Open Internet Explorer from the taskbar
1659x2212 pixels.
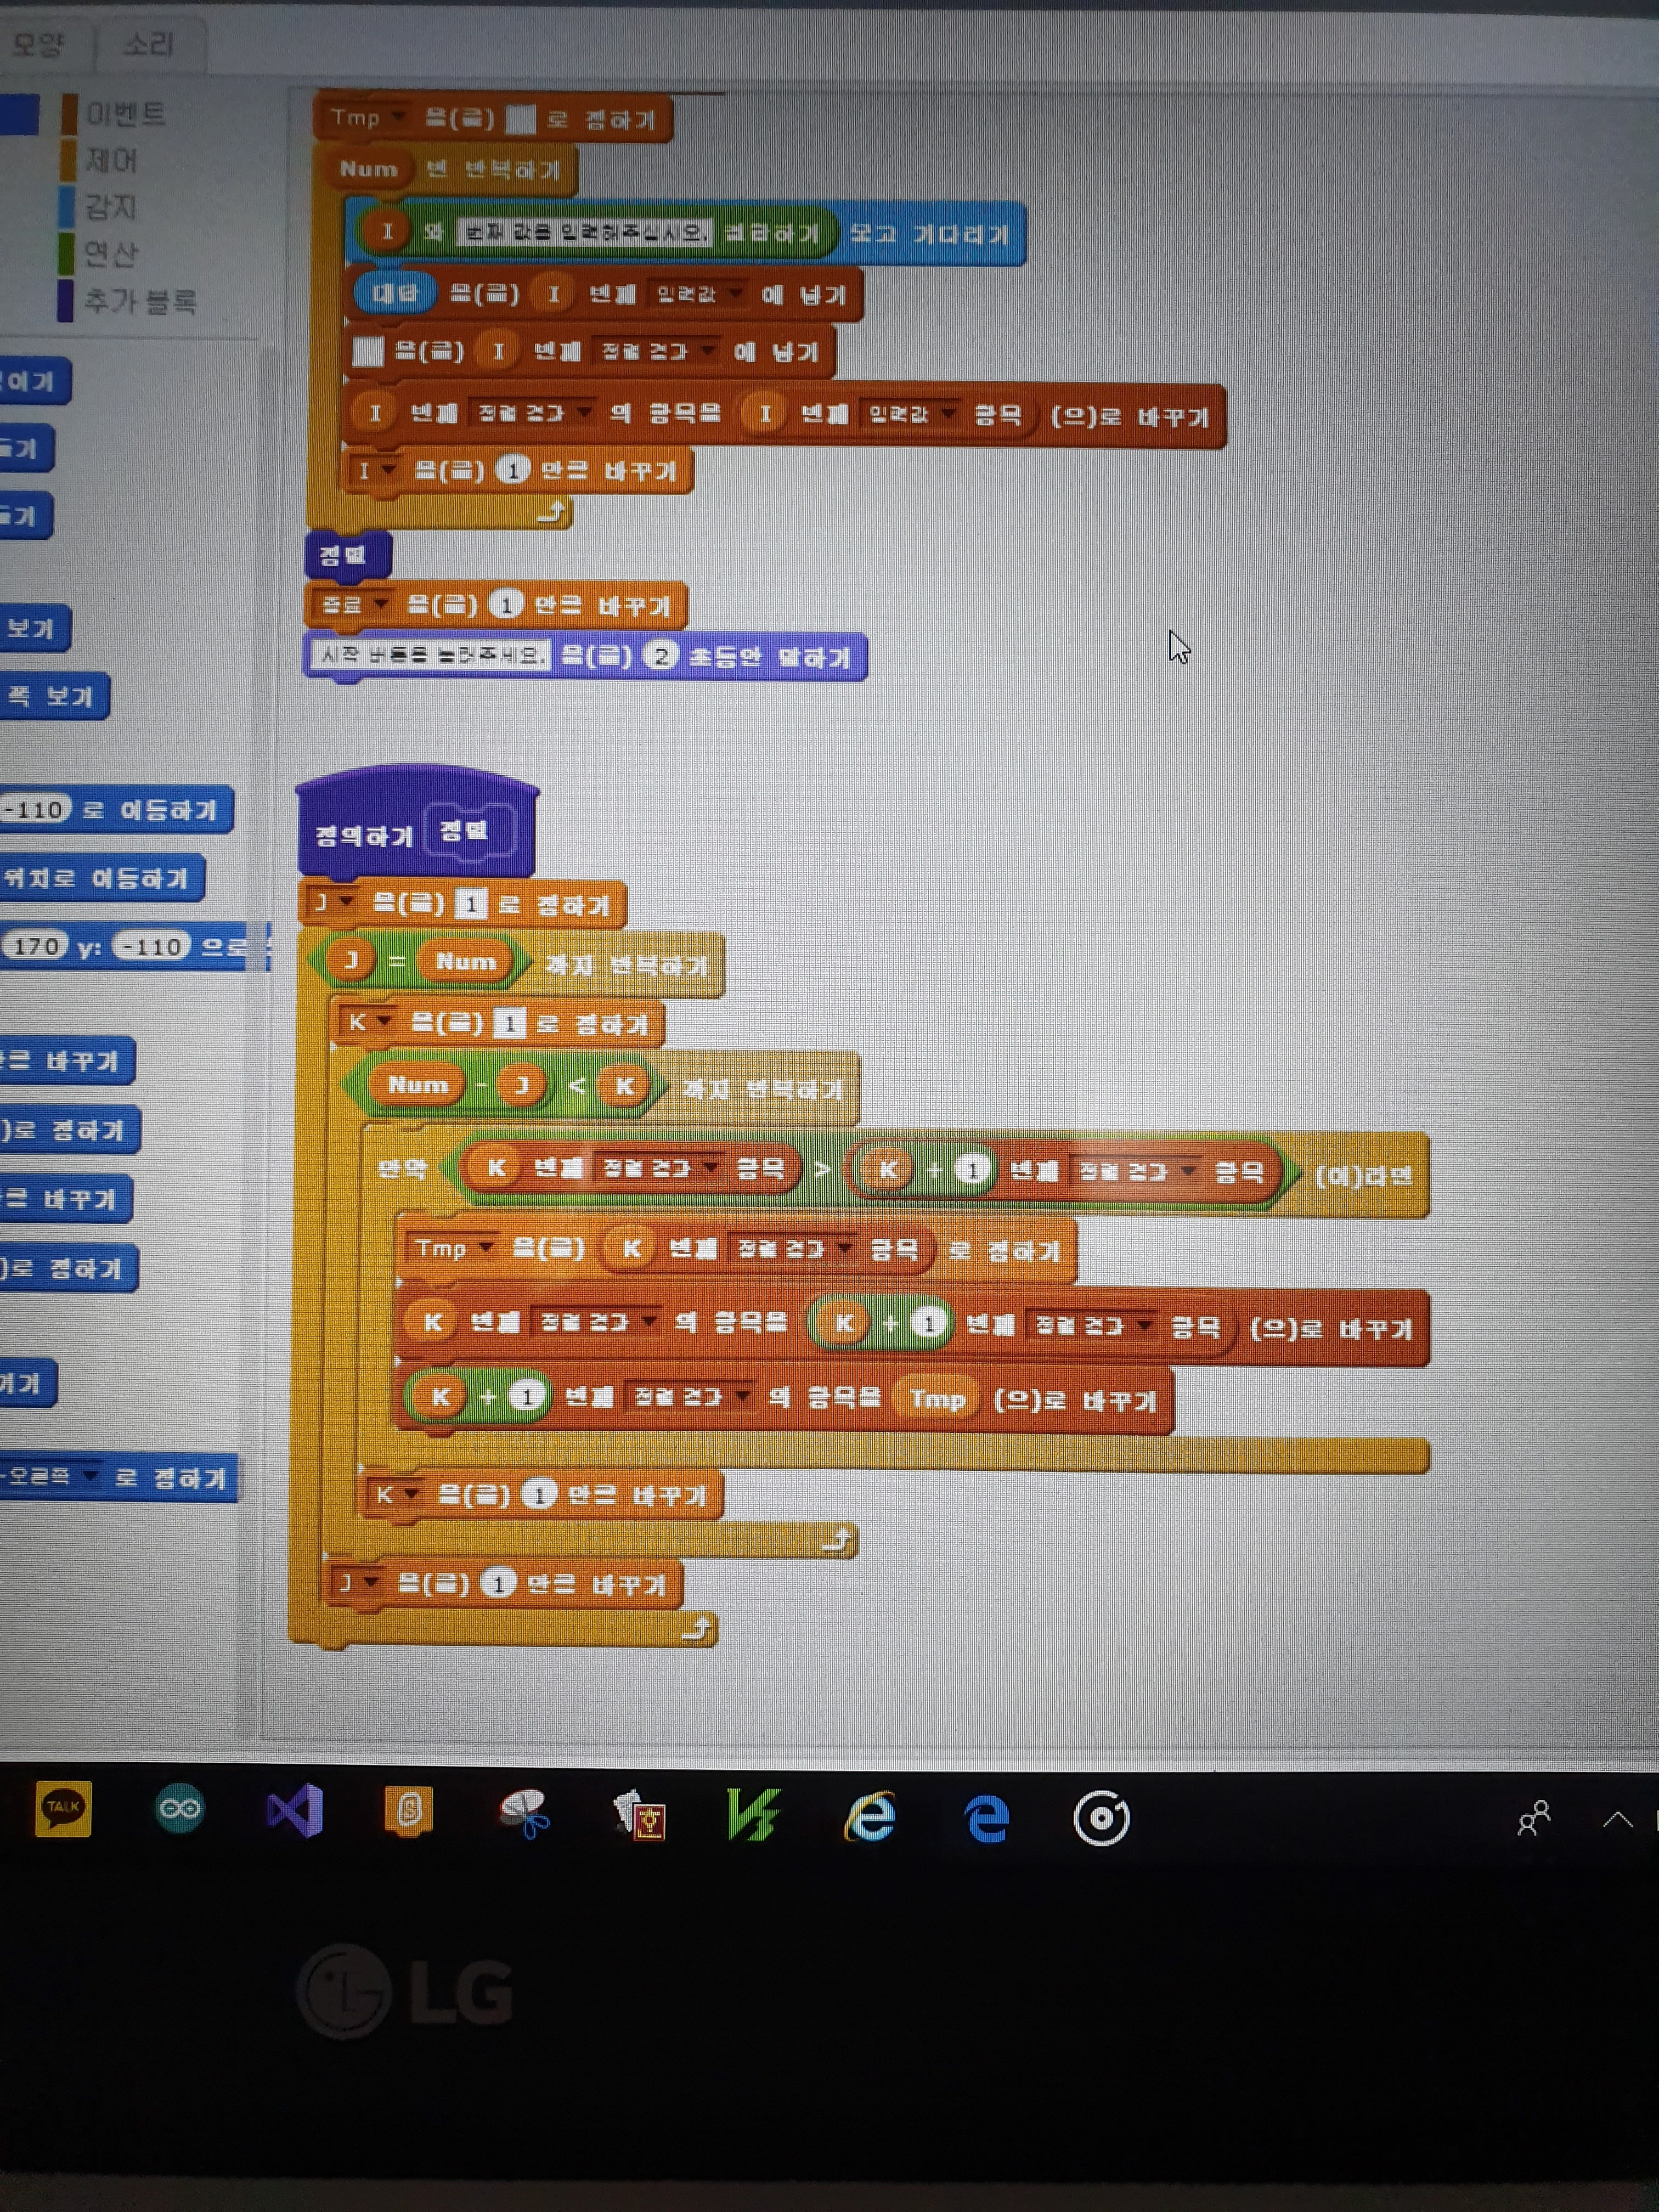pyautogui.click(x=870, y=1816)
